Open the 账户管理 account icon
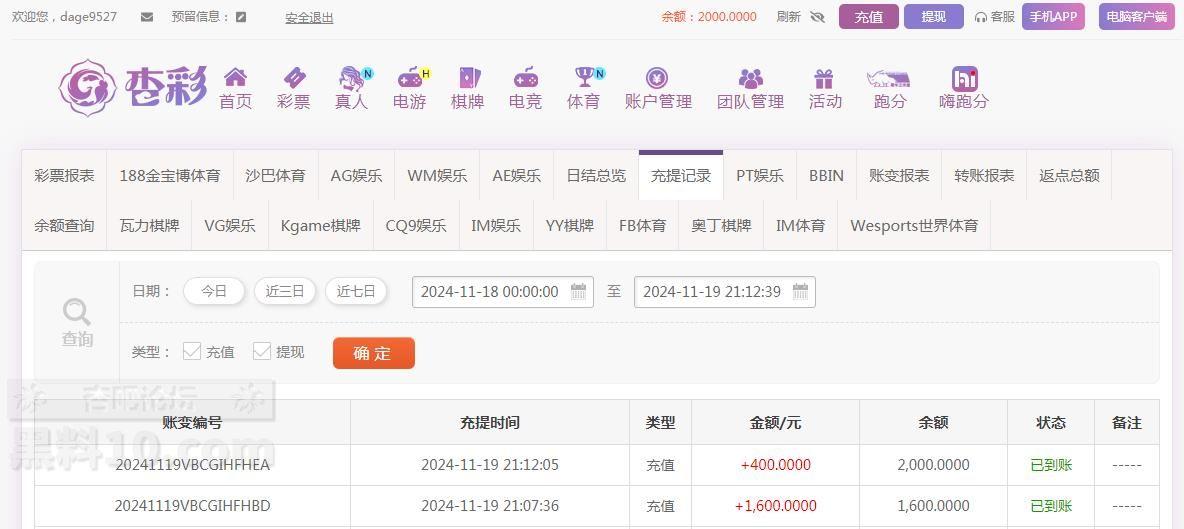This screenshot has width=1184, height=529. [657, 78]
